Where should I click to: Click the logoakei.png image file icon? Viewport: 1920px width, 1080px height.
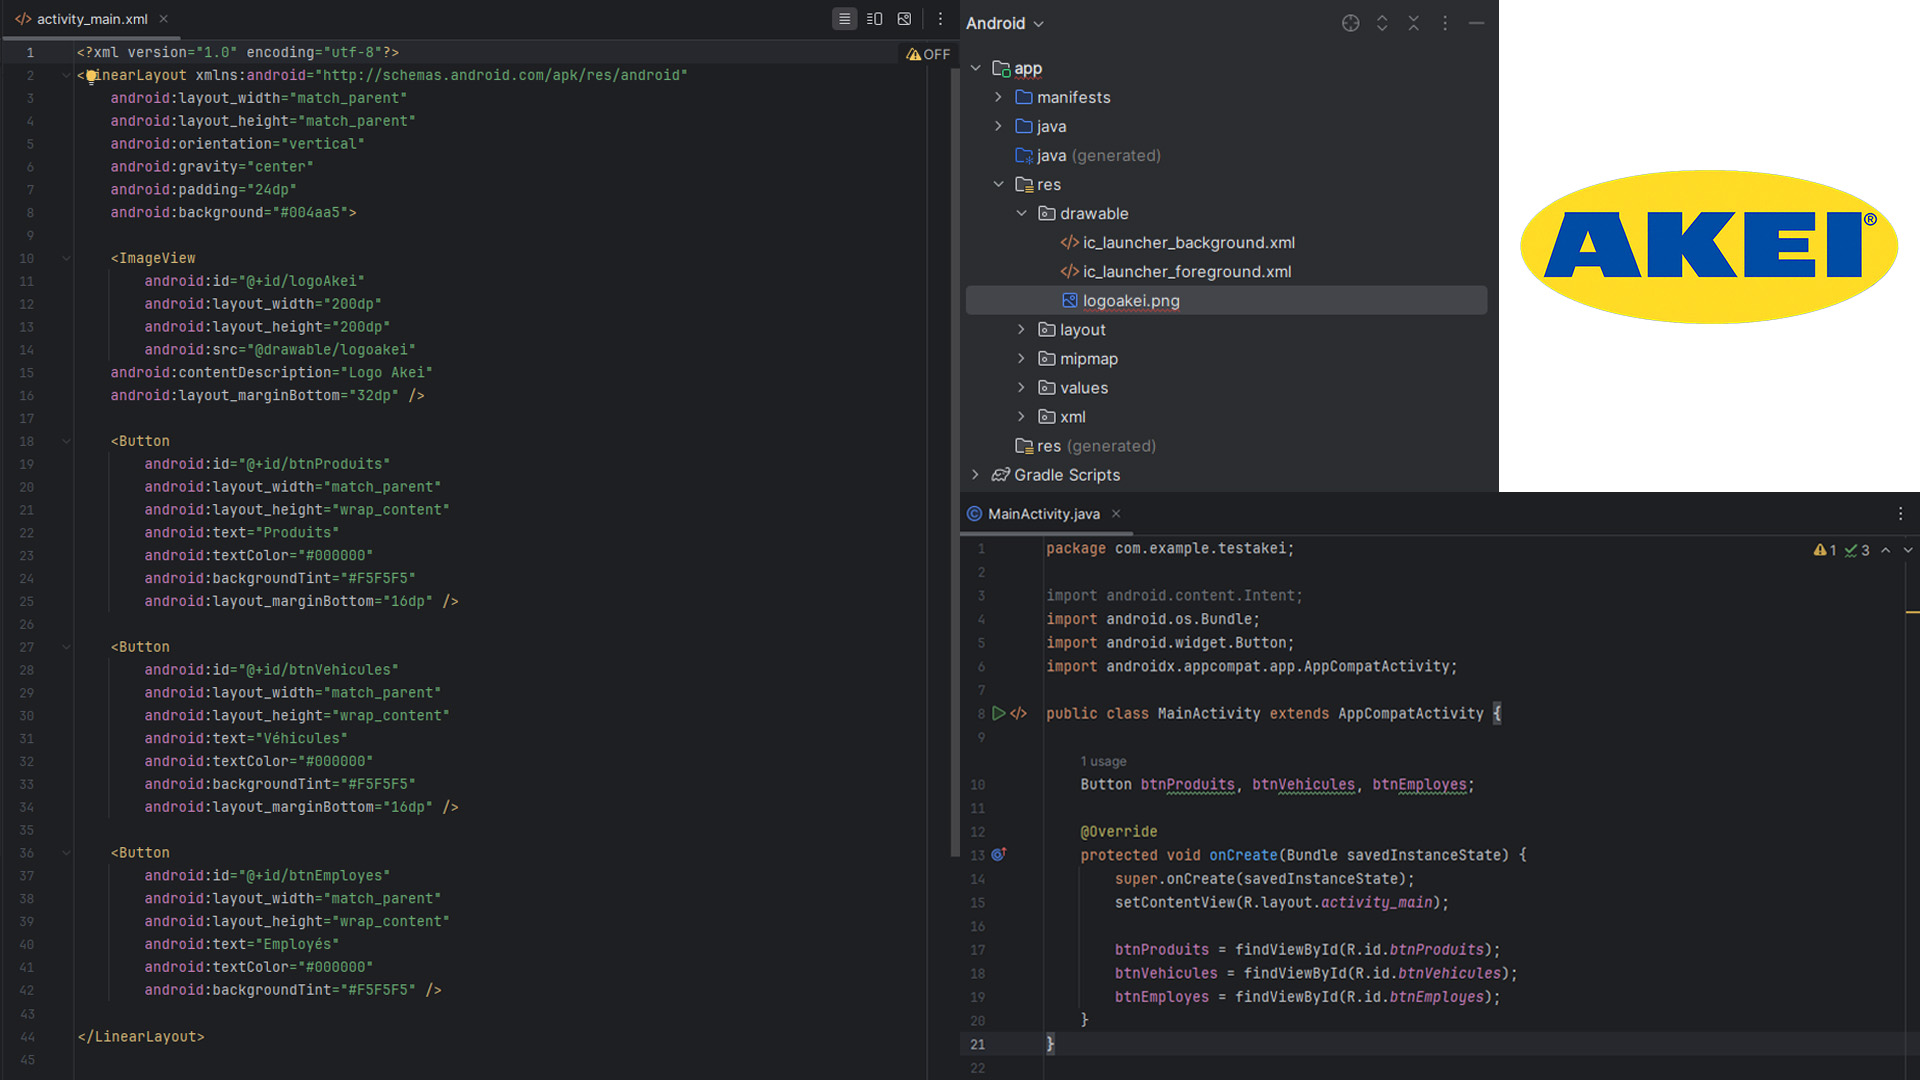point(1070,301)
